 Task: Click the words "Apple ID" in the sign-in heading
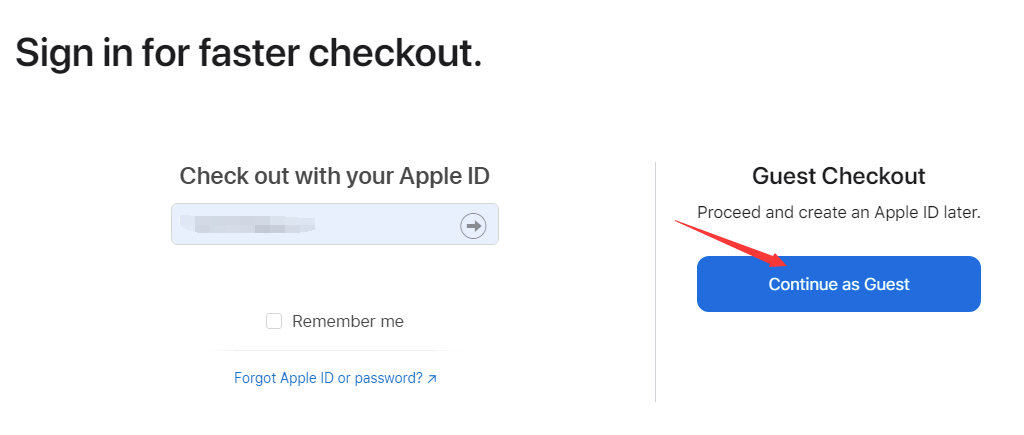pyautogui.click(x=445, y=176)
